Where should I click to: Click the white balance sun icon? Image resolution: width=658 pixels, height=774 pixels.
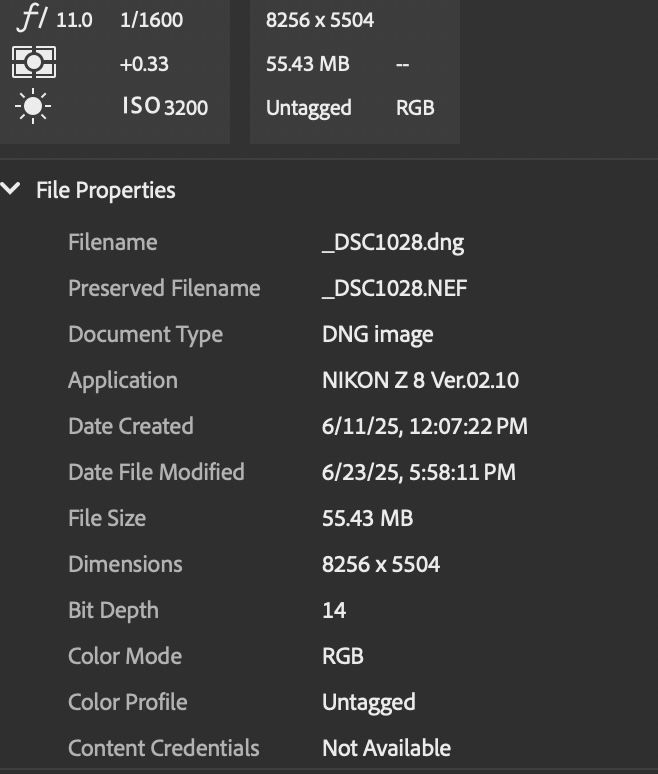coord(34,107)
